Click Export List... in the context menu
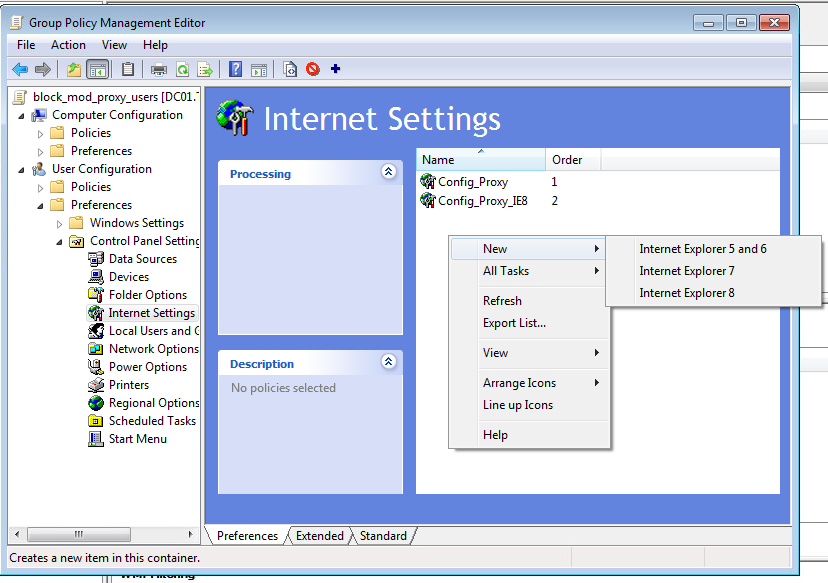Screen dimensions: 828x583 tap(528, 323)
